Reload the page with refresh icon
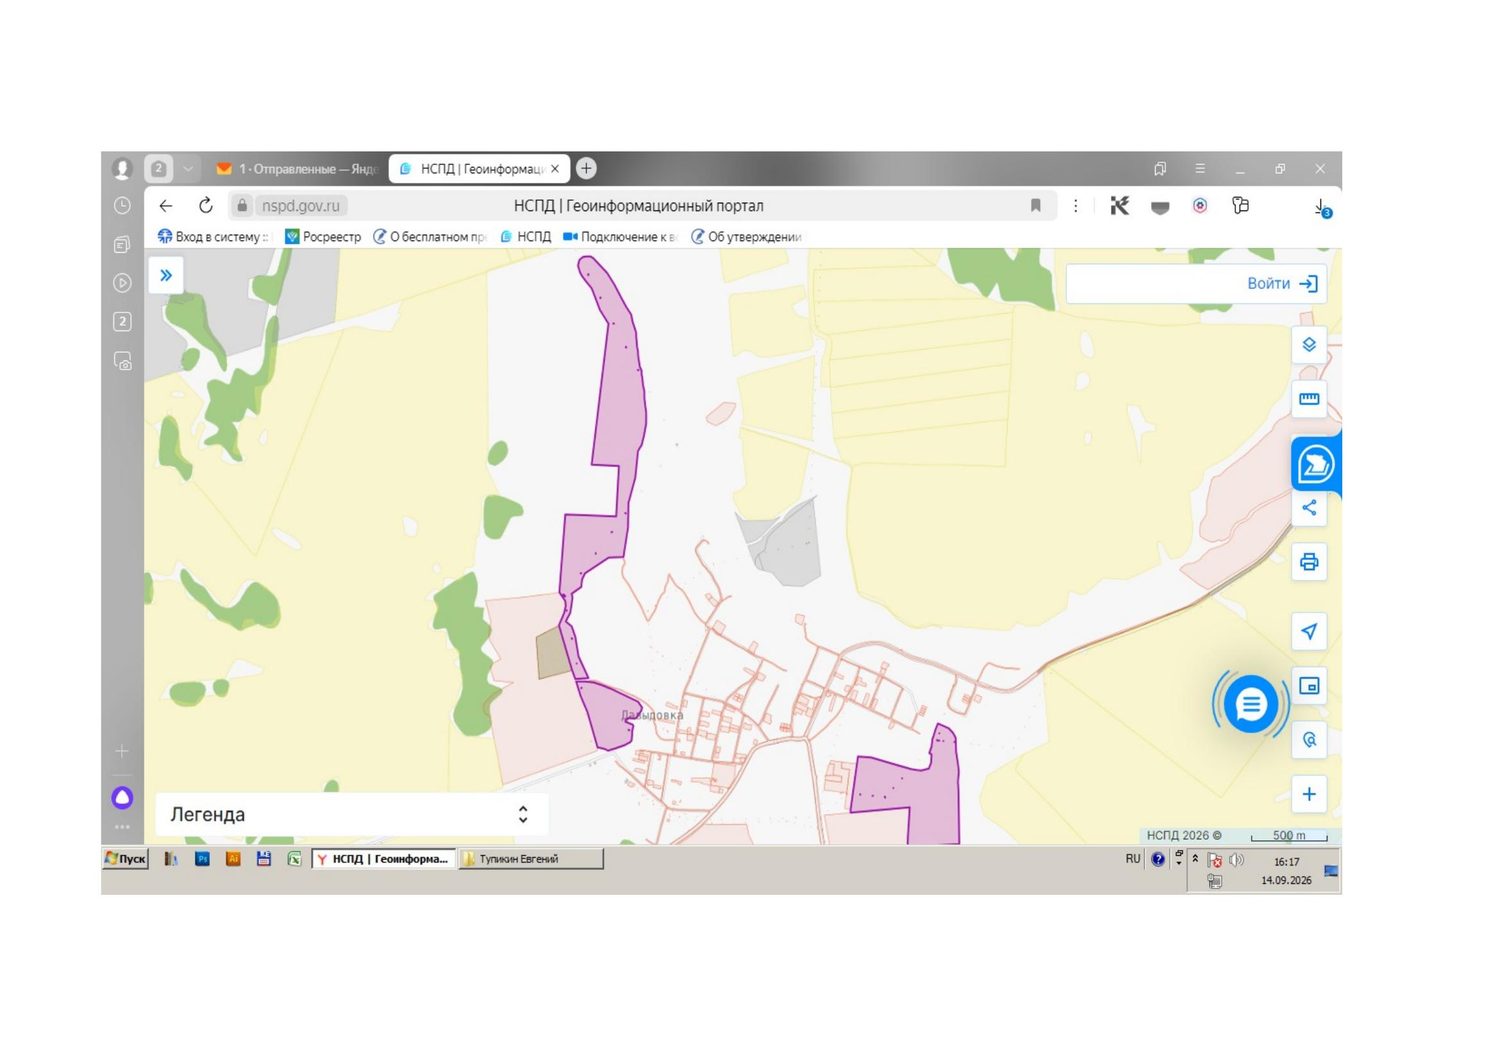 [x=206, y=206]
